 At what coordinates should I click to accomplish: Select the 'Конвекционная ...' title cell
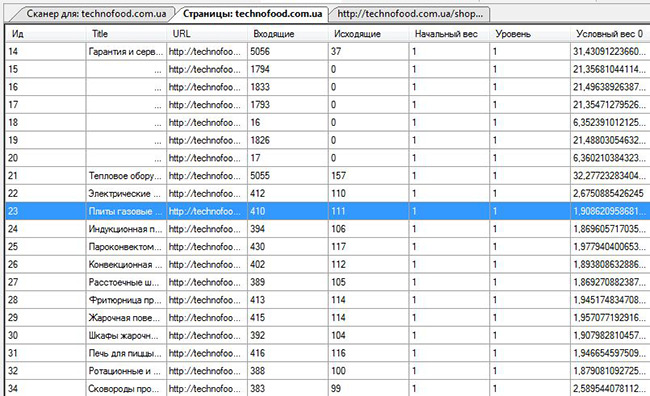pyautogui.click(x=126, y=265)
